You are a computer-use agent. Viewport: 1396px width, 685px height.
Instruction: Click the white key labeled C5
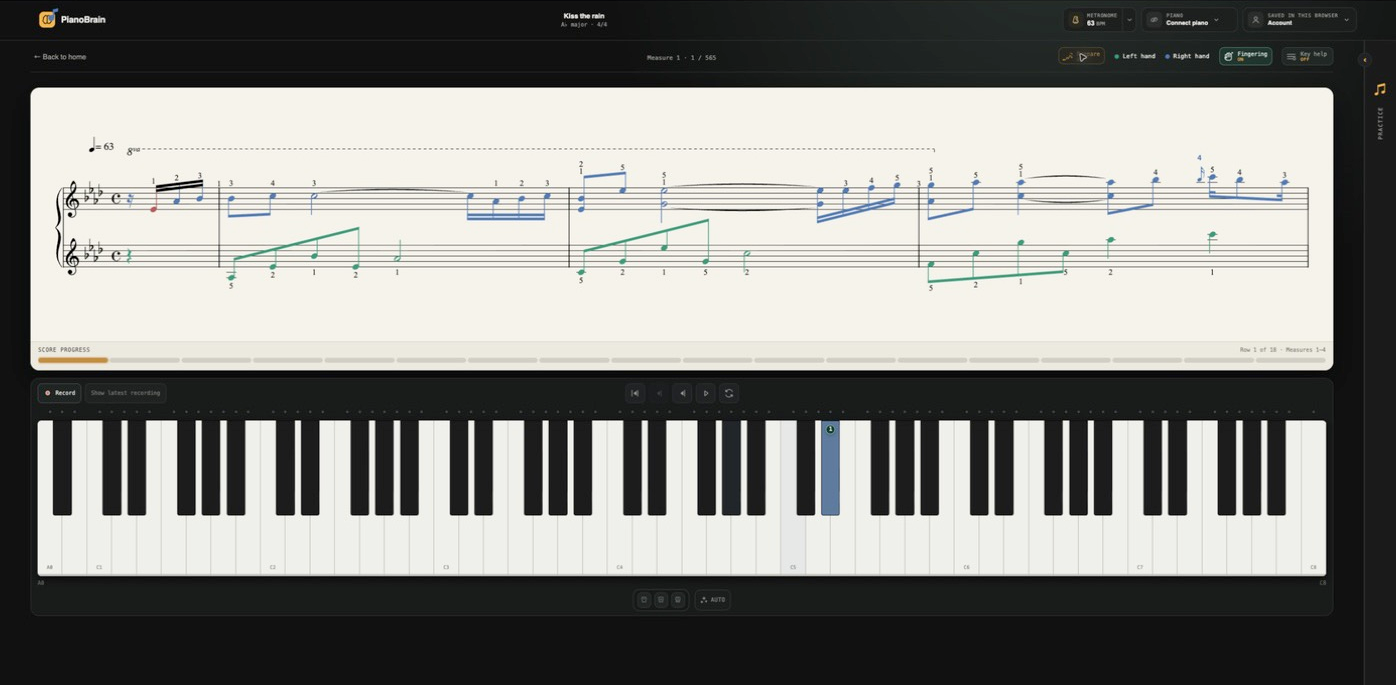pos(793,545)
